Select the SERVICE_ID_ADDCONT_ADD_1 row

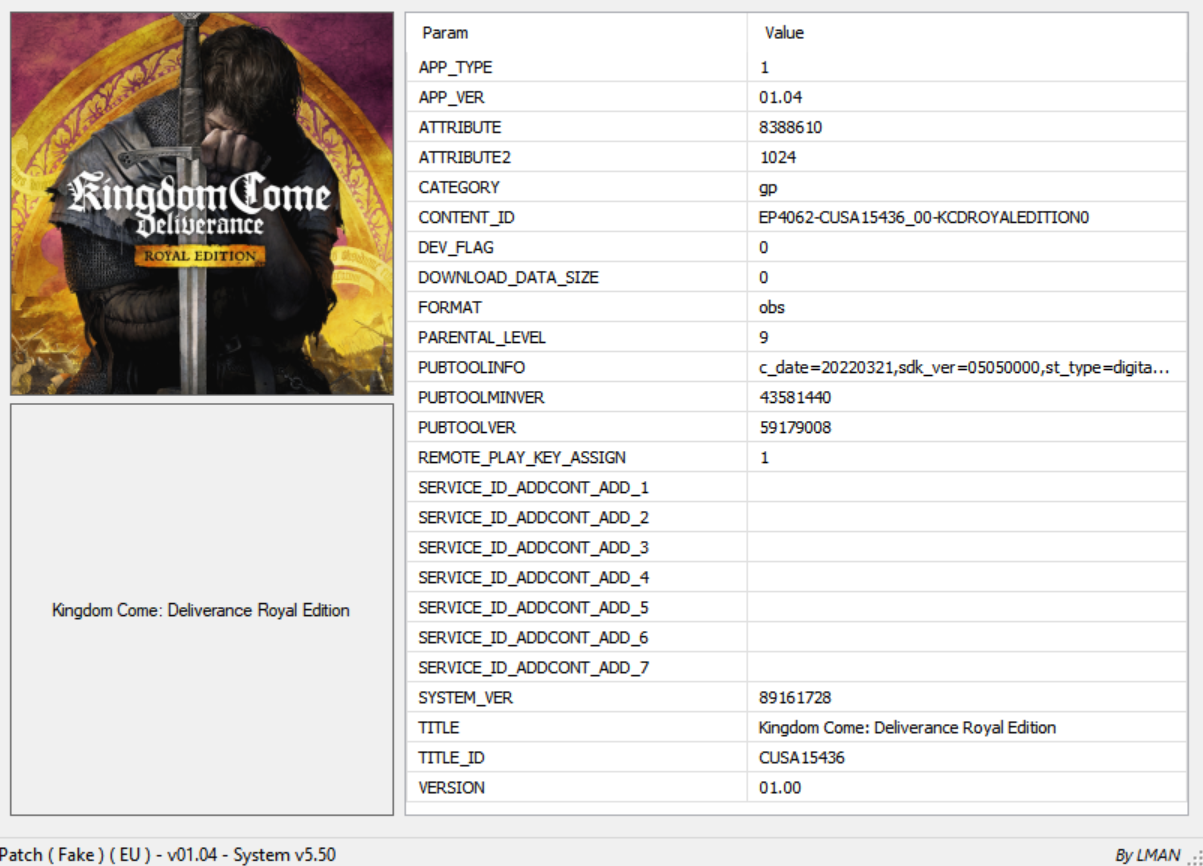[797, 487]
